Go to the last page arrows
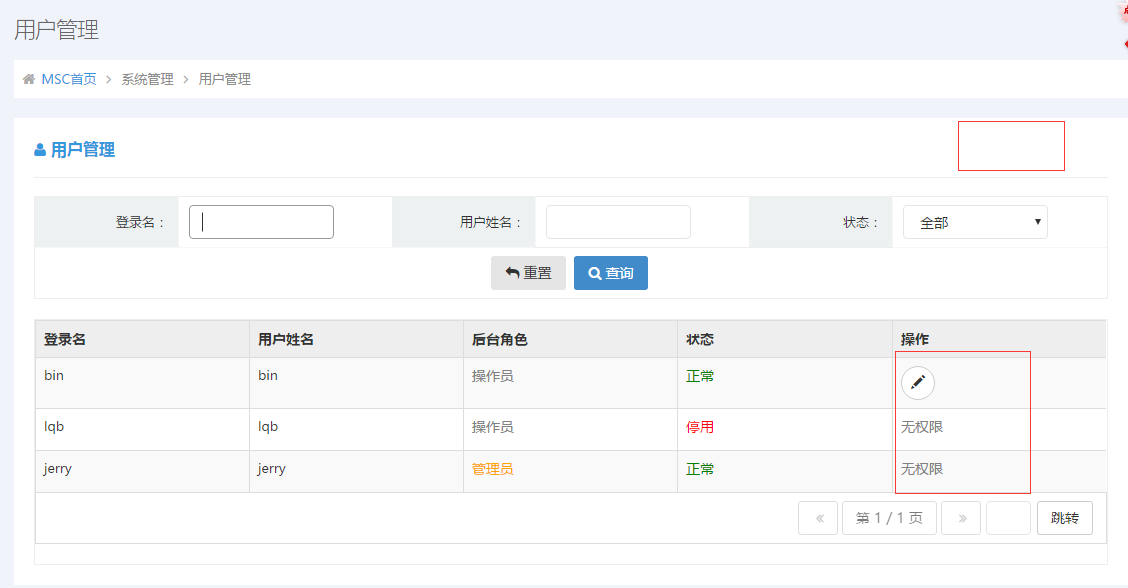The width and height of the screenshot is (1128, 588). [961, 518]
